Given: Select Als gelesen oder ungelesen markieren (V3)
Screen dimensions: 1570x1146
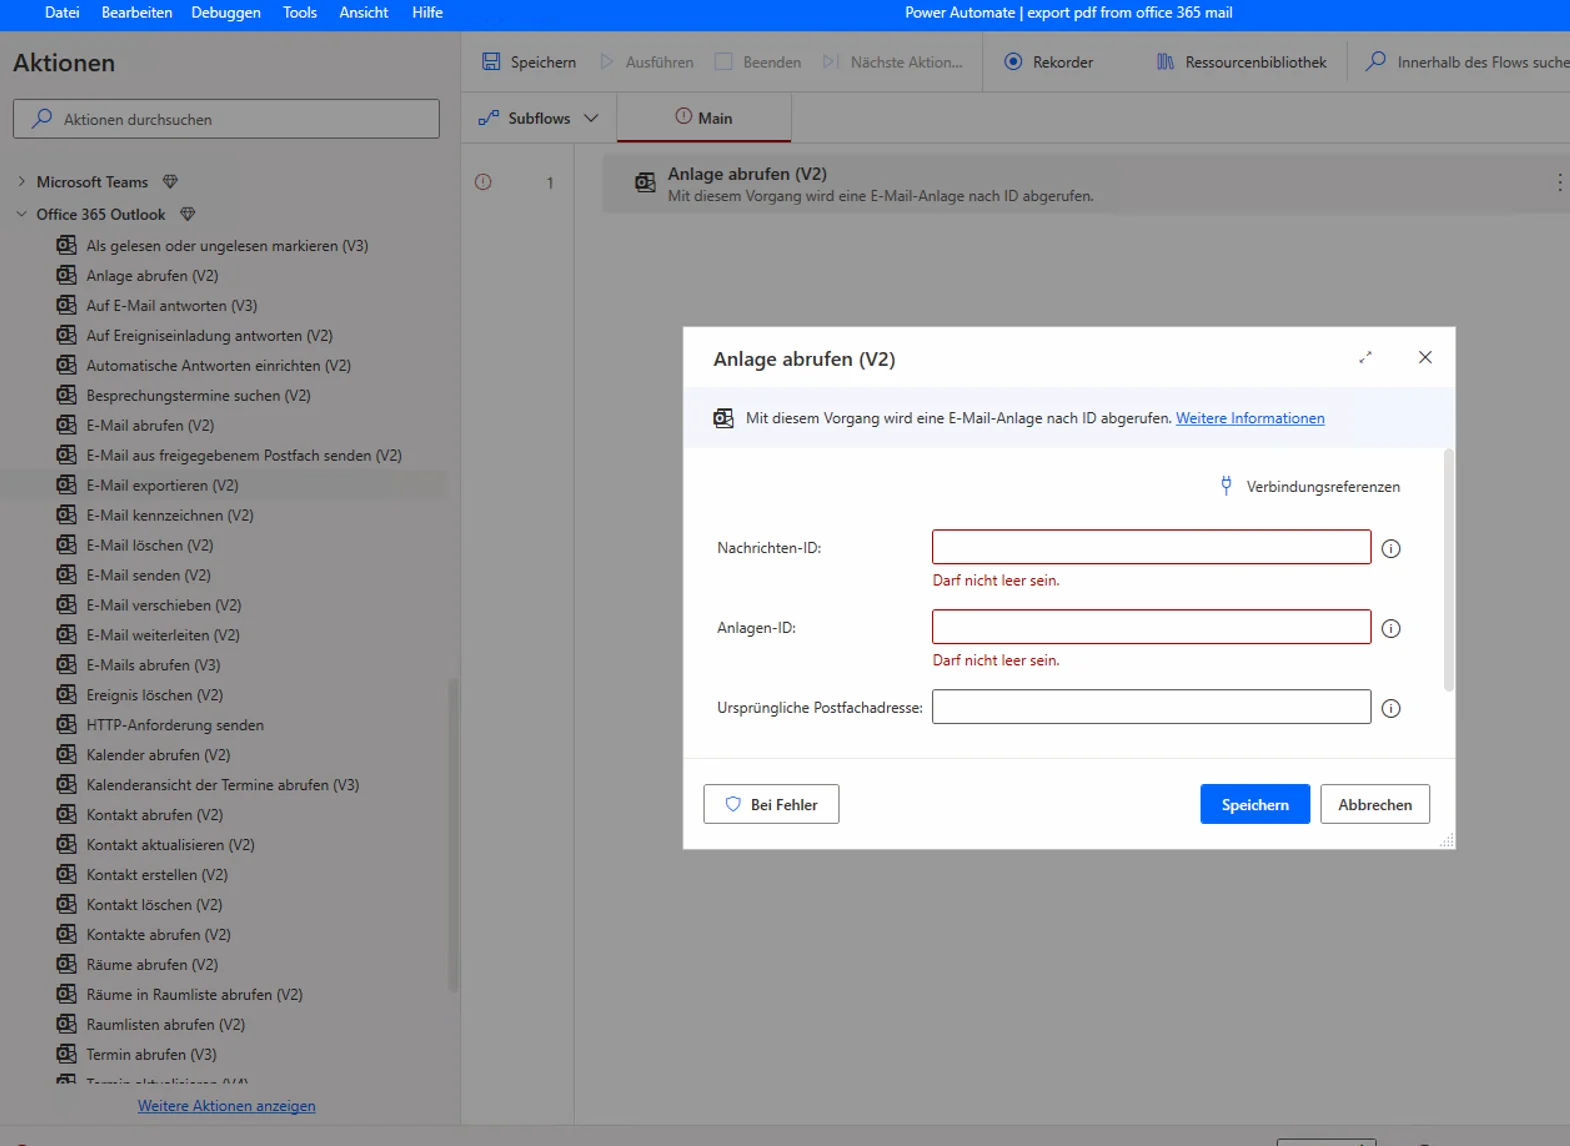Looking at the screenshot, I should tap(227, 246).
